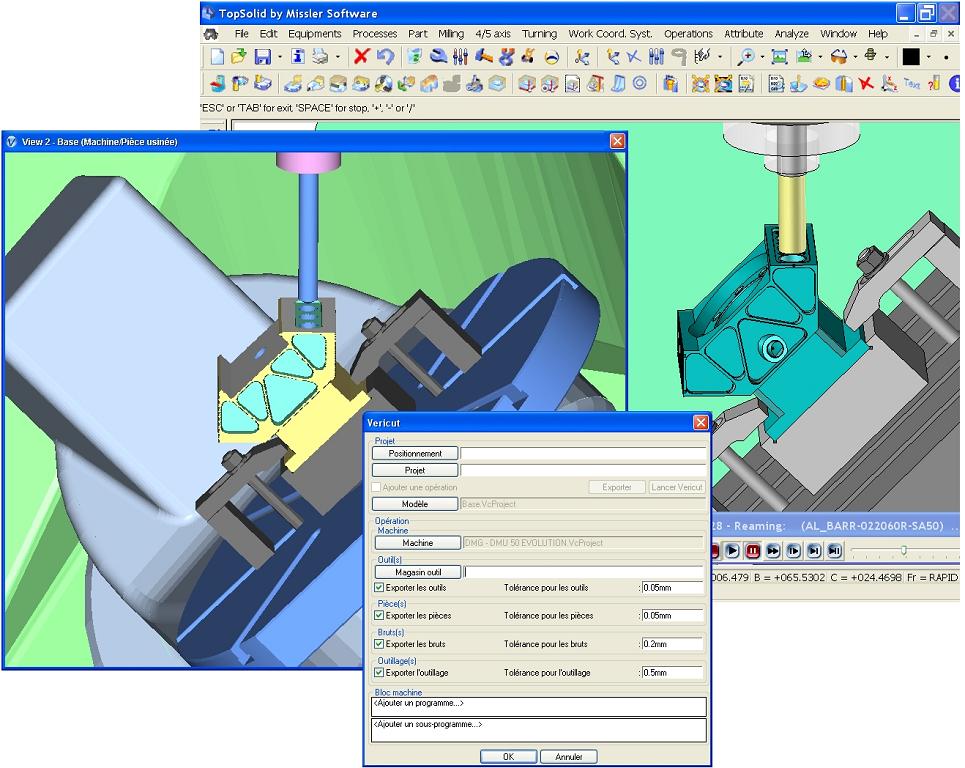Screen dimensions: 965x768
Task: Toggle the Exporter les outils checkbox
Action: click(x=379, y=588)
